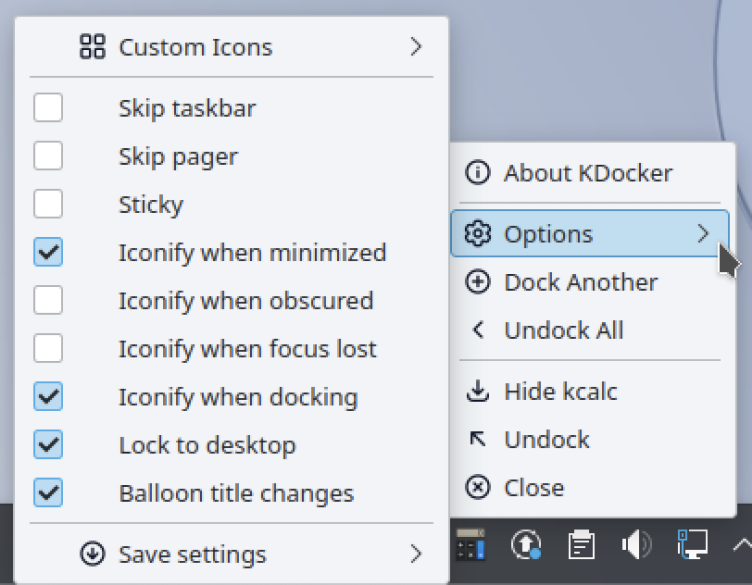Viewport: 752px width, 585px height.
Task: Turn on the Sticky option
Action: (x=48, y=204)
